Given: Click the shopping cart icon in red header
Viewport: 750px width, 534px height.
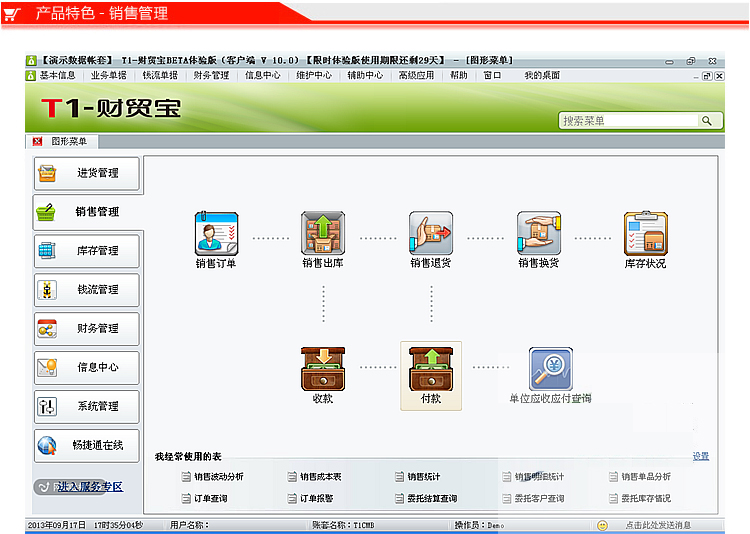Looking at the screenshot, I should pyautogui.click(x=12, y=13).
